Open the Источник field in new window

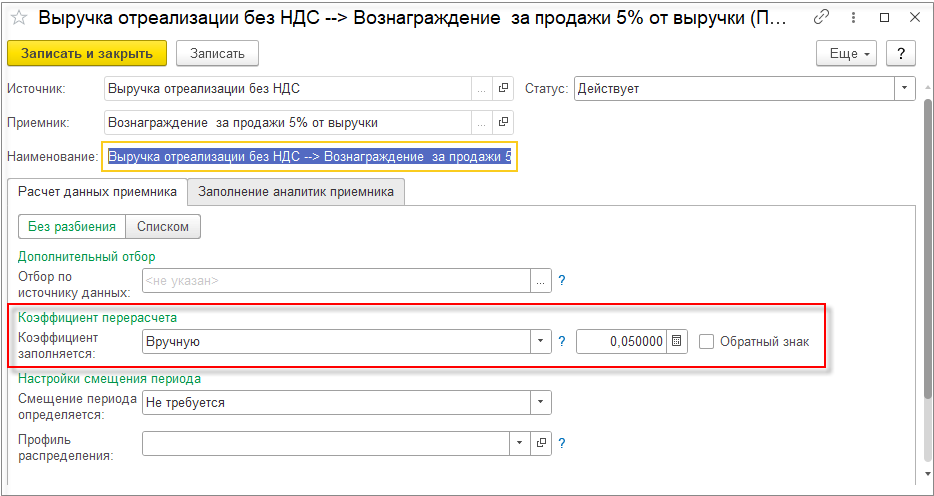[x=503, y=89]
